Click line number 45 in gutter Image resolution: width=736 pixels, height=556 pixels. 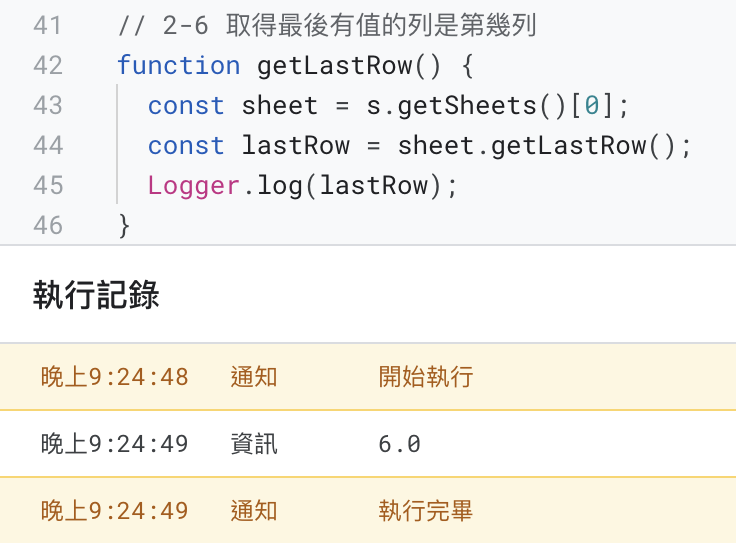point(47,185)
